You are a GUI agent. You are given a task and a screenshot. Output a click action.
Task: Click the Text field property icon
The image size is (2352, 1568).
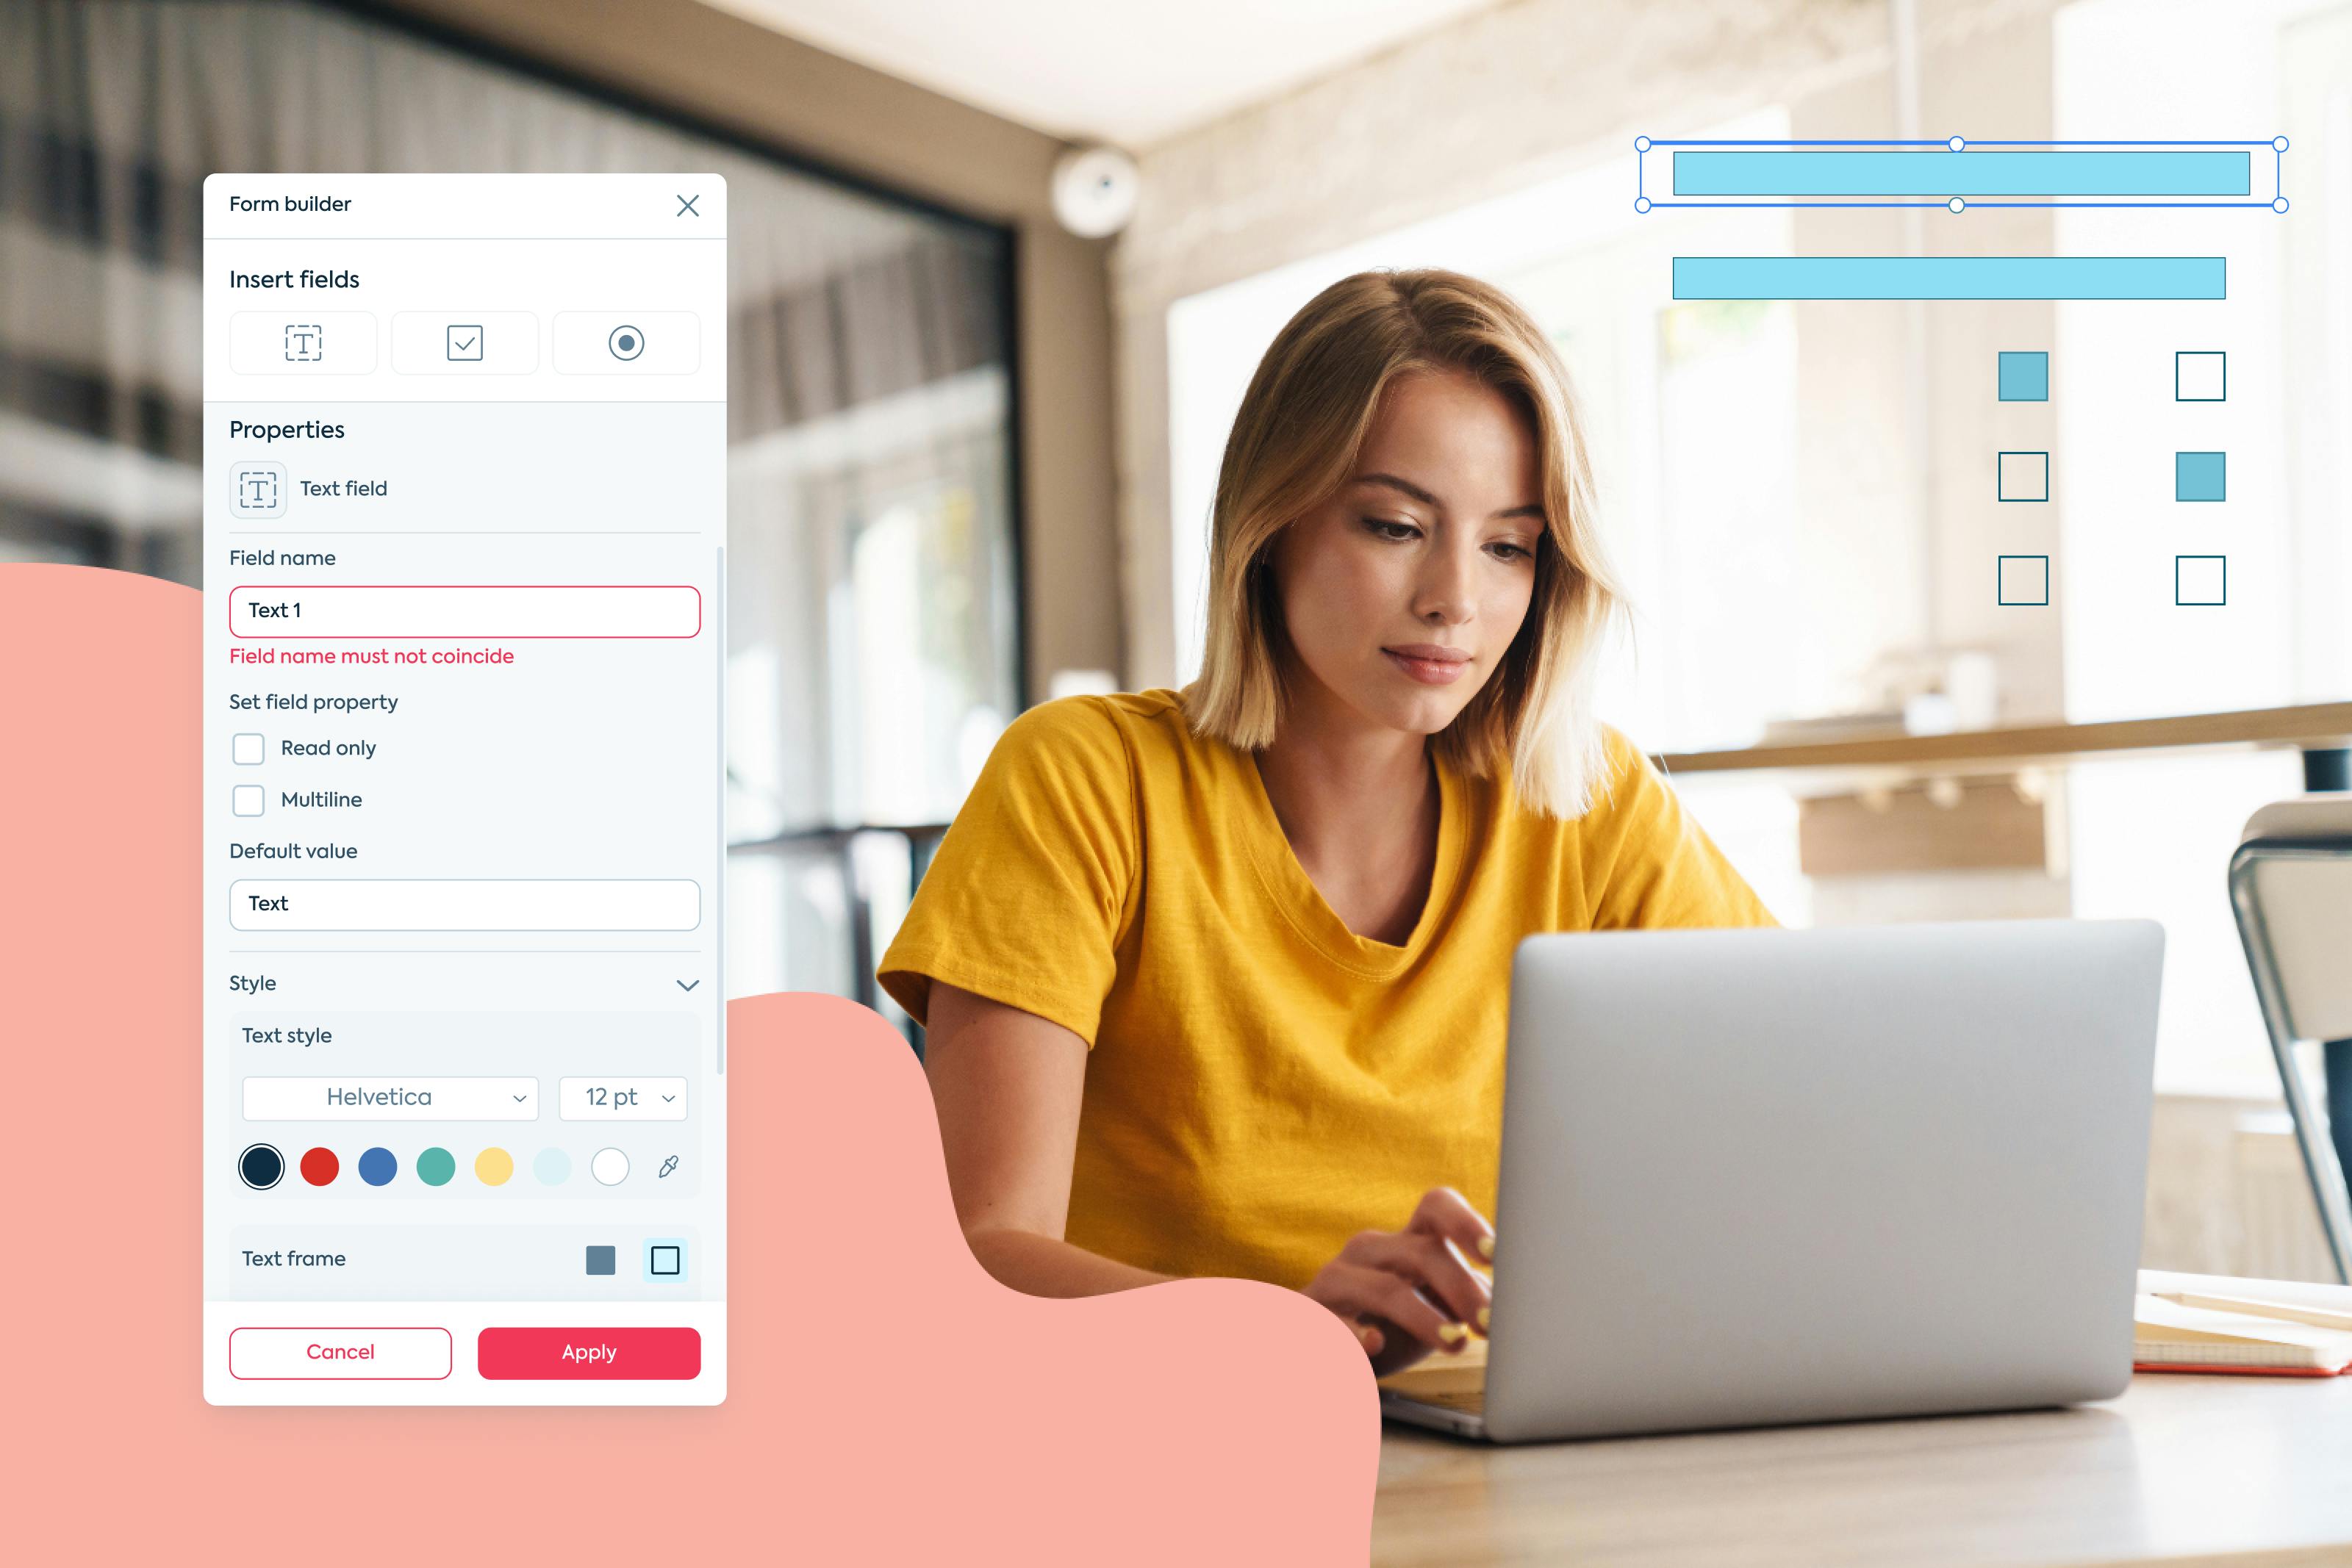point(259,488)
